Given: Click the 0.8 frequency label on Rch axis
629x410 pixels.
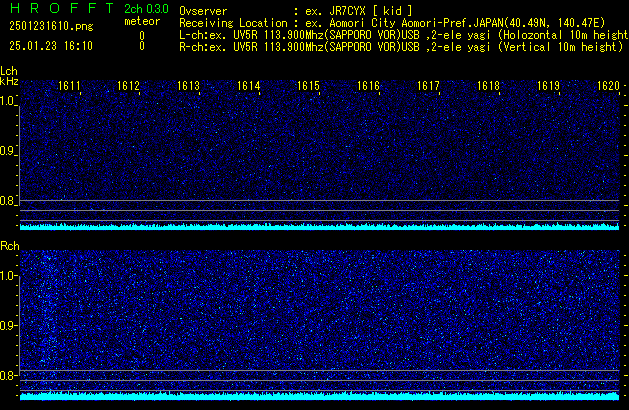Looking at the screenshot, I should 7,375.
